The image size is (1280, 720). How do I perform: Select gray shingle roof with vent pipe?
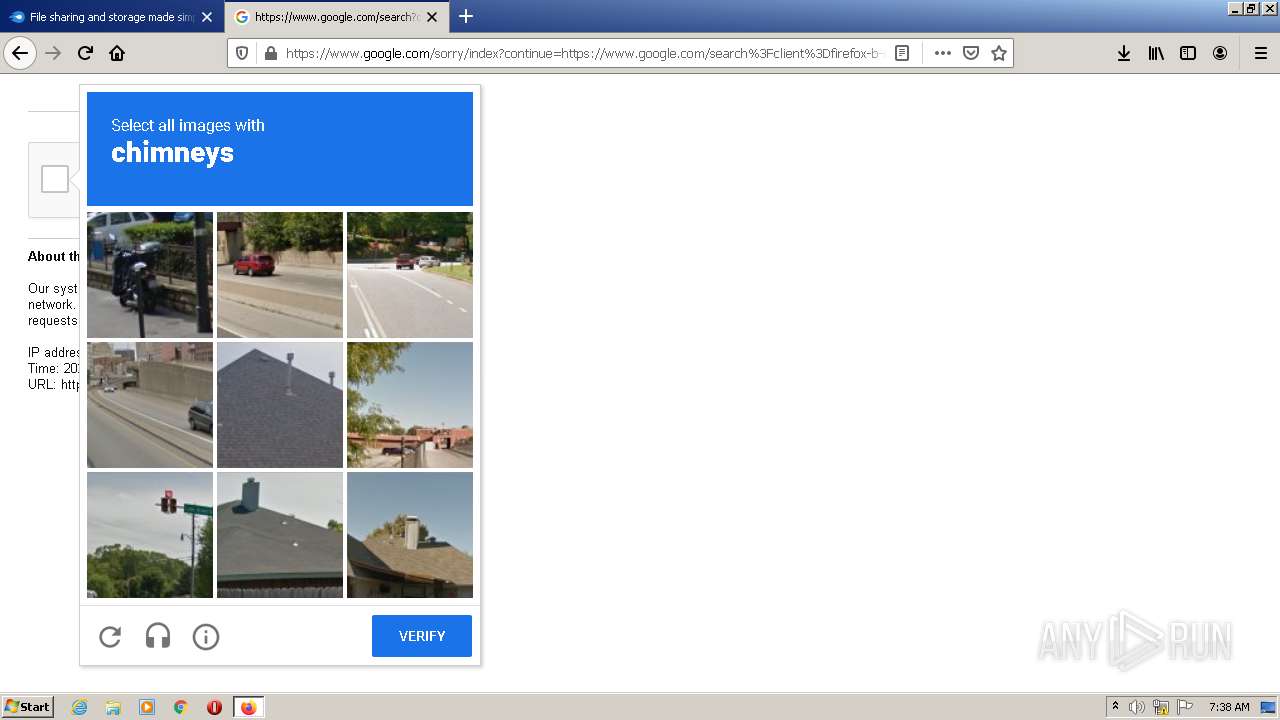click(280, 405)
